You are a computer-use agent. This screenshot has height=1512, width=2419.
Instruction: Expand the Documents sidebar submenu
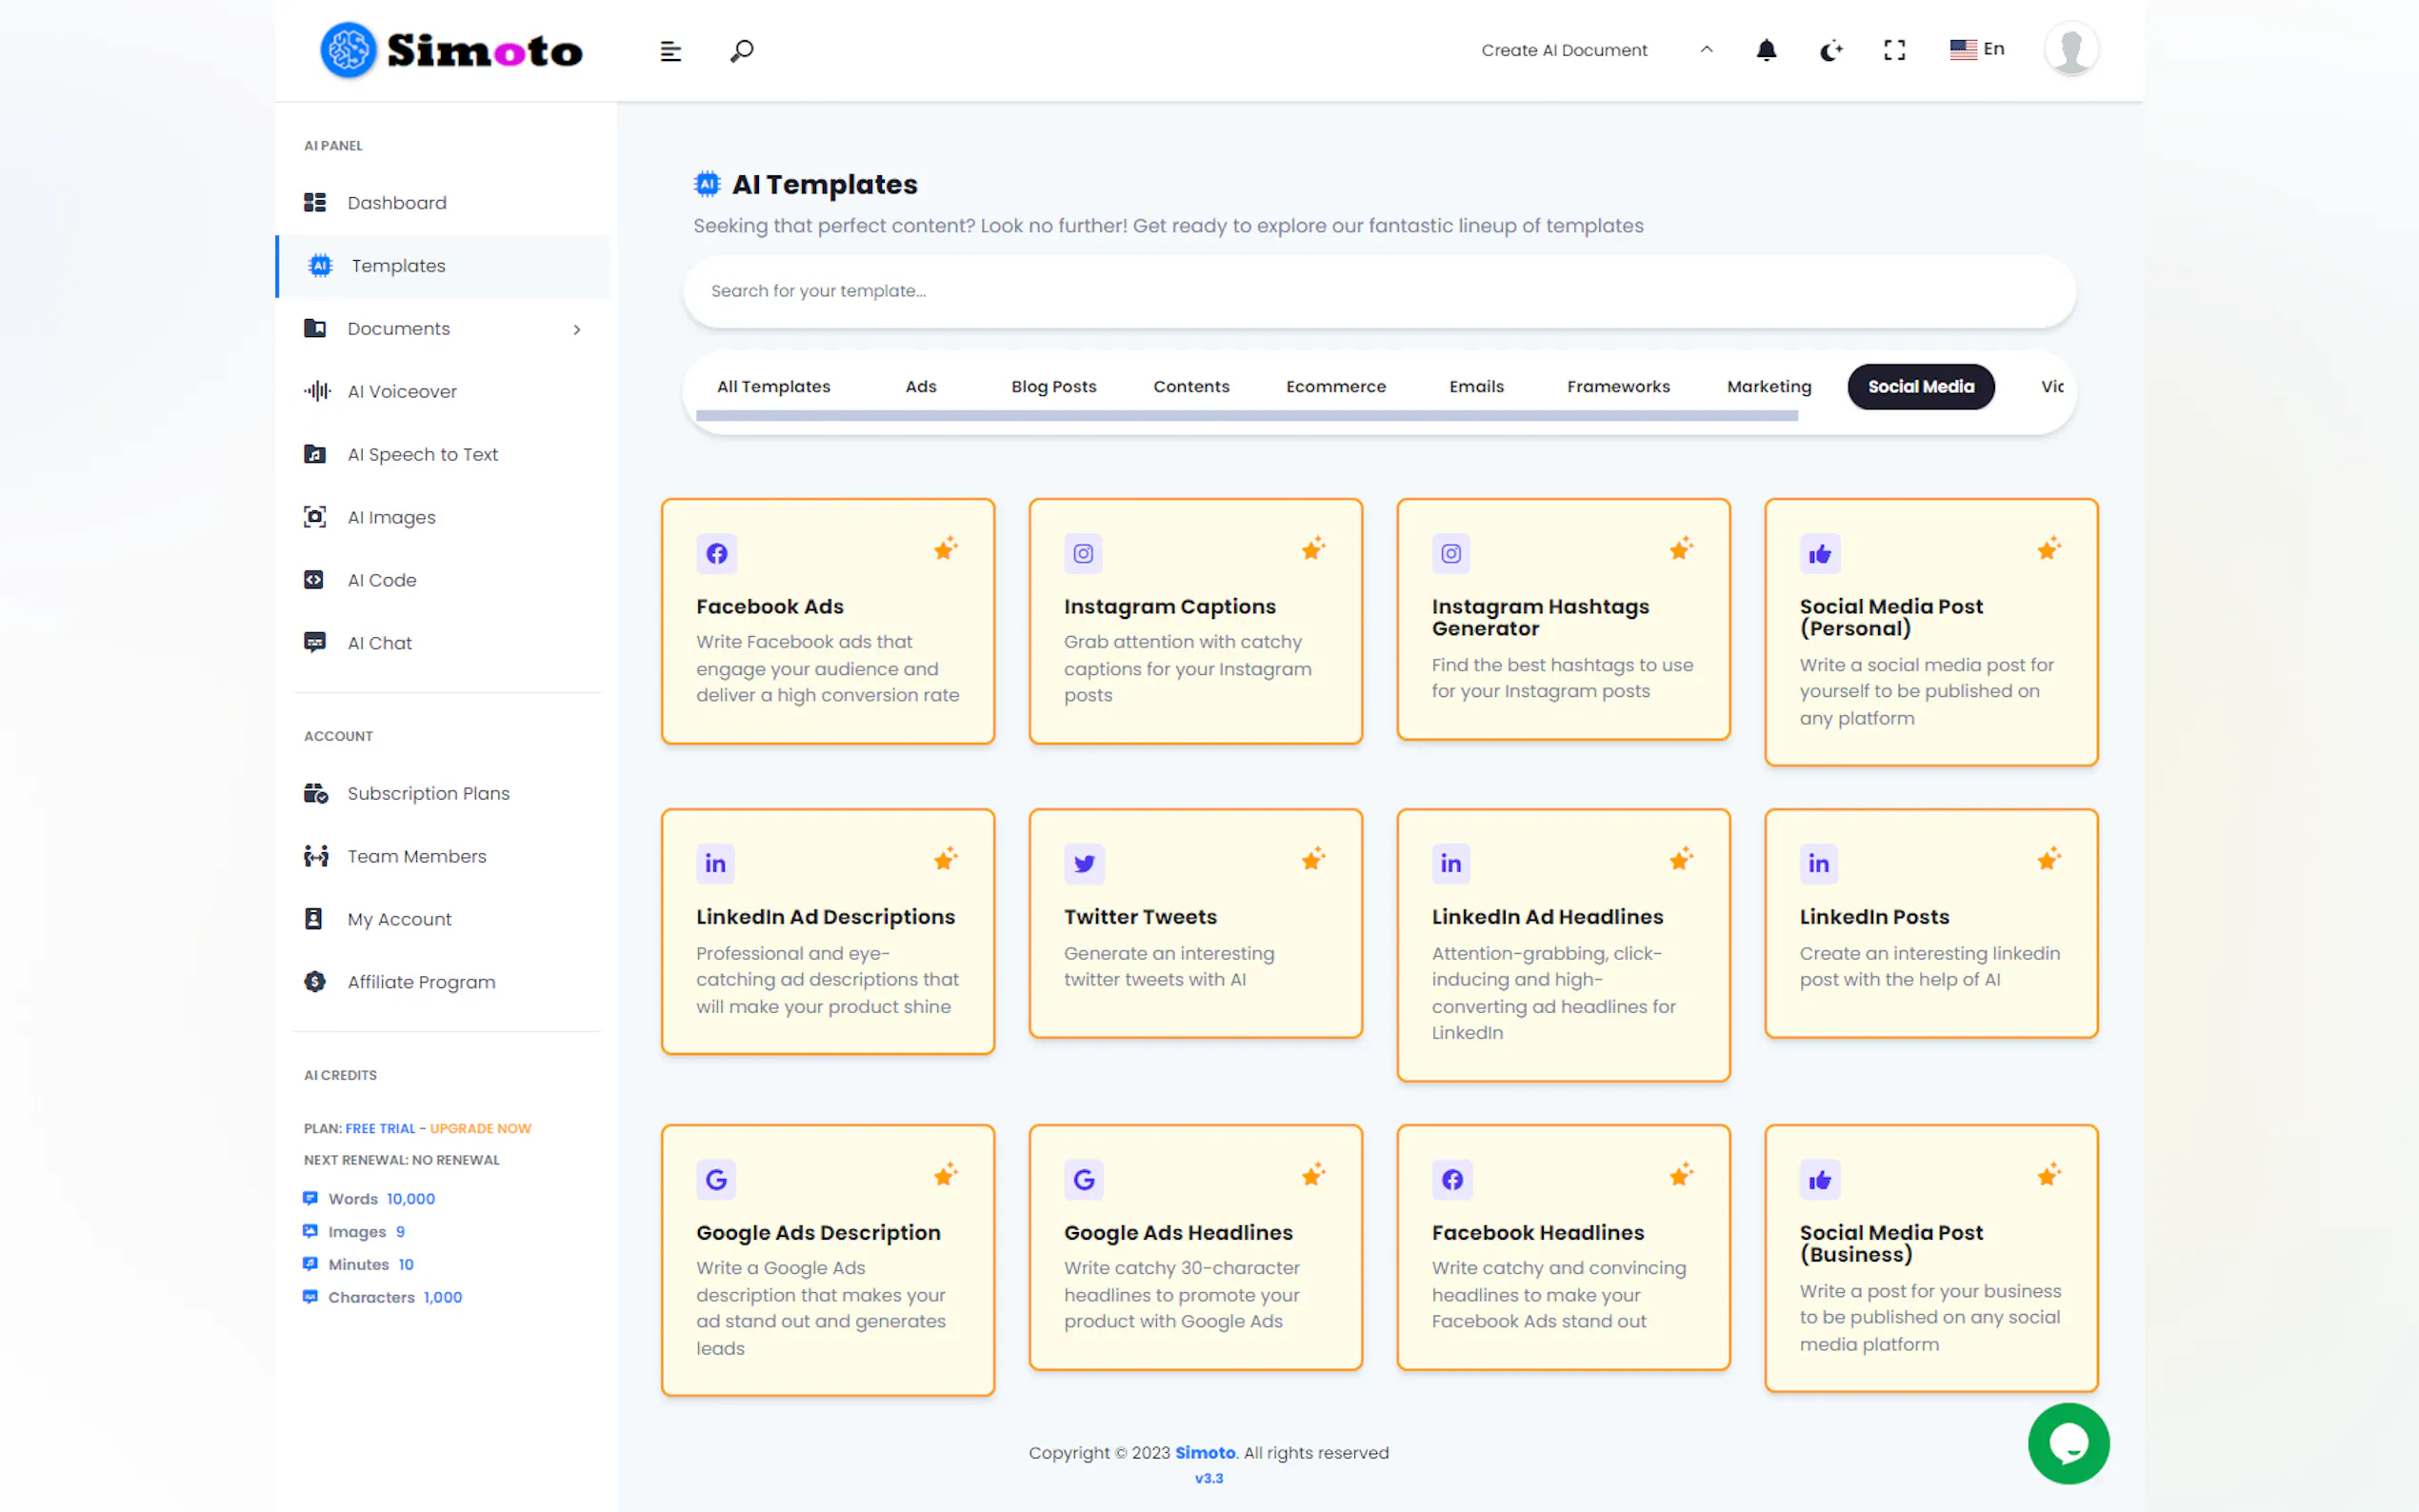576,329
